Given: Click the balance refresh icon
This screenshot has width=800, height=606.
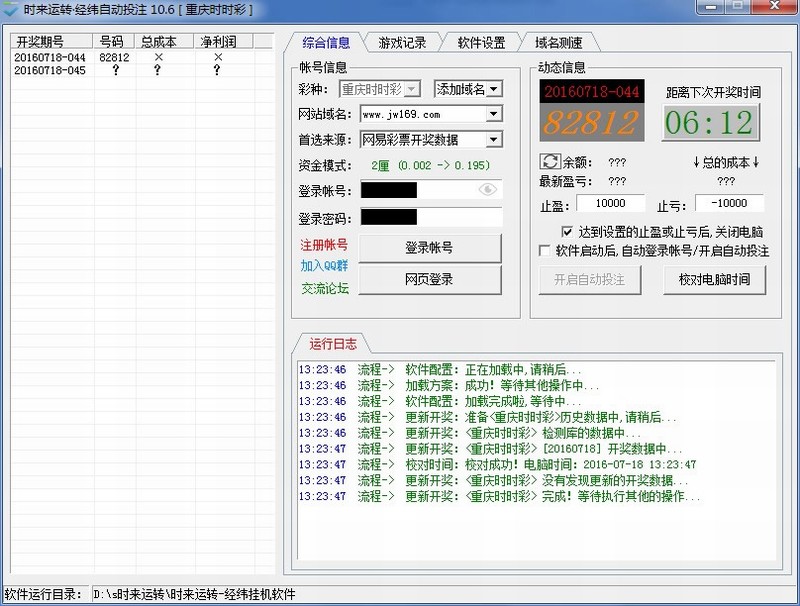Looking at the screenshot, I should click(x=549, y=161).
